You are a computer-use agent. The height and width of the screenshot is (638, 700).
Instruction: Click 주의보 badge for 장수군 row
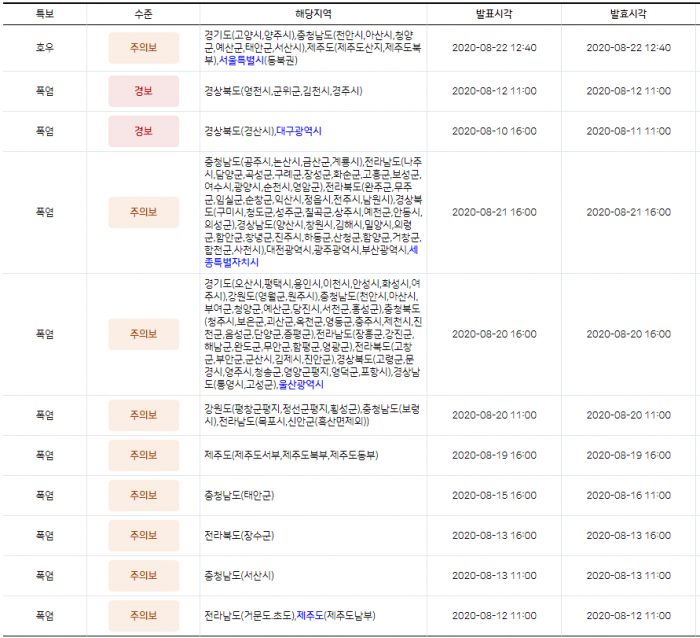[143, 535]
